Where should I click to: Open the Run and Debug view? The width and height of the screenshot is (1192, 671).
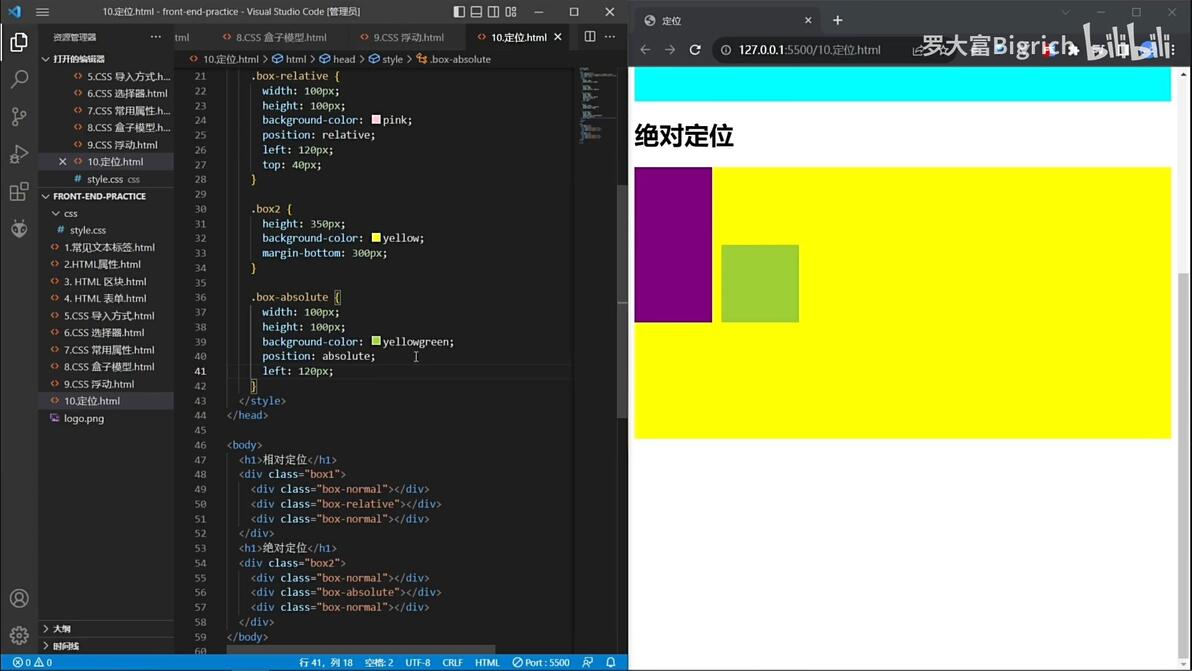pyautogui.click(x=19, y=154)
